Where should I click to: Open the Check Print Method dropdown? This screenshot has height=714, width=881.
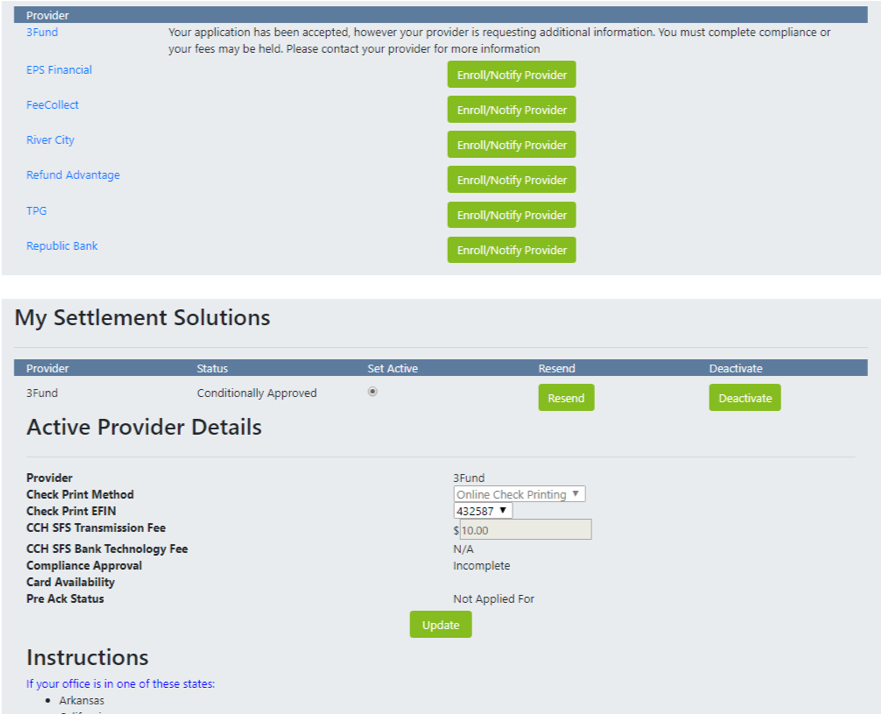[x=519, y=494]
